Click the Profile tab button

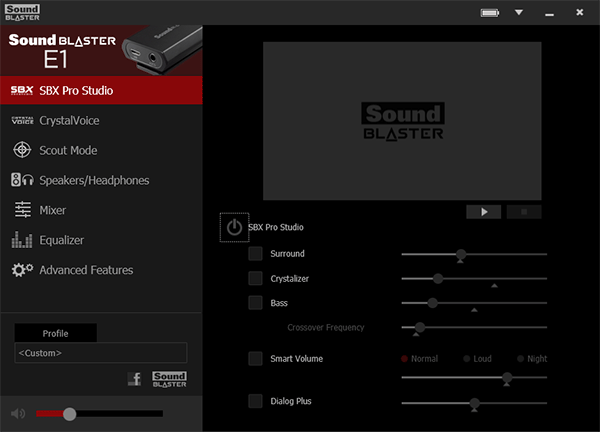(55, 333)
